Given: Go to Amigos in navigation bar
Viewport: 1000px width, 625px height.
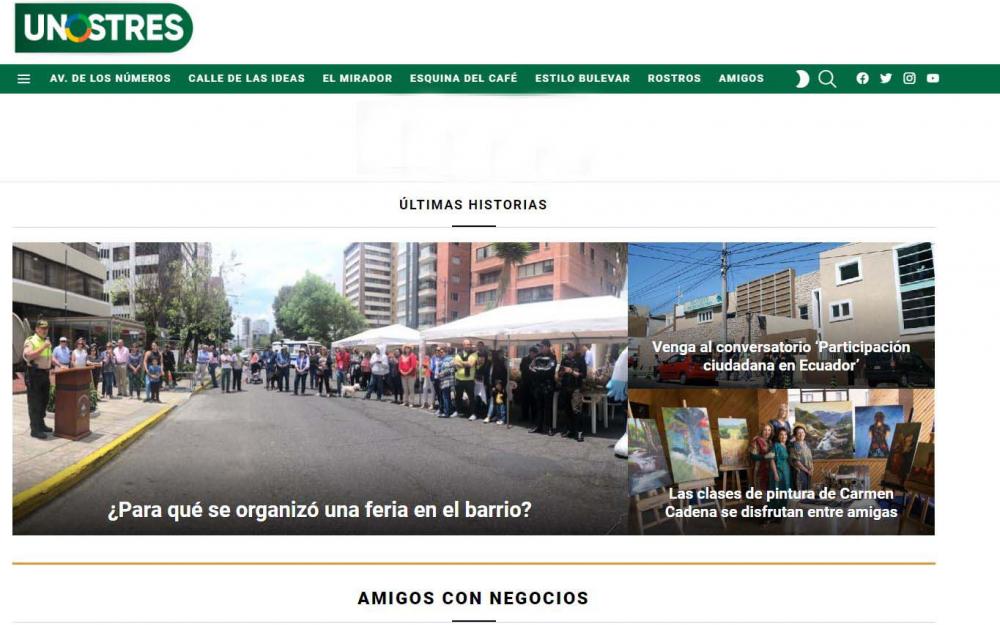Looking at the screenshot, I should click(741, 79).
